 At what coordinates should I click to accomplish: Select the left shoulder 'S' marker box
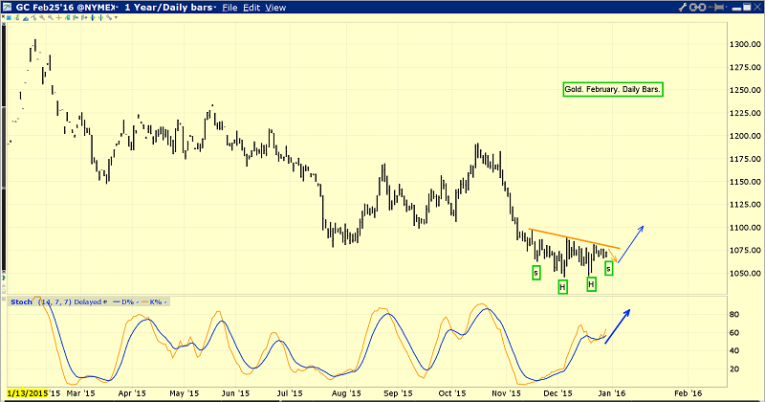(x=536, y=272)
